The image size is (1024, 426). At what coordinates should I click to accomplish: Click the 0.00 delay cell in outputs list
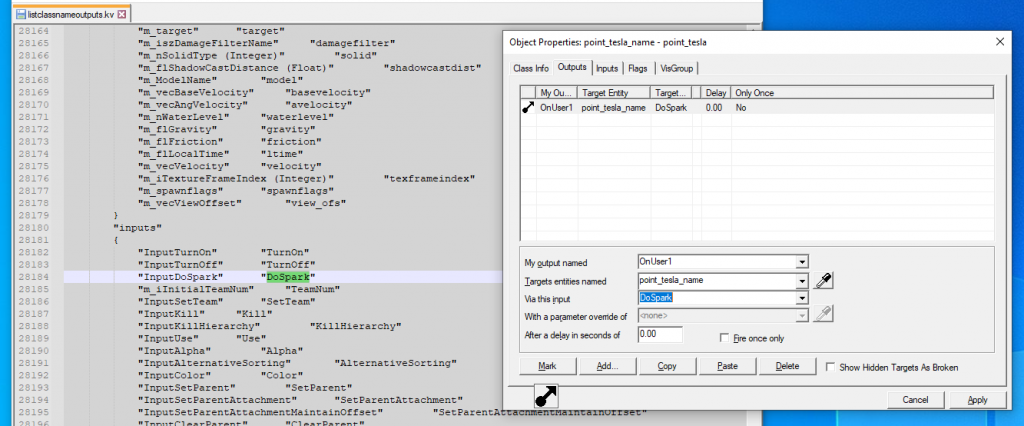click(x=714, y=108)
